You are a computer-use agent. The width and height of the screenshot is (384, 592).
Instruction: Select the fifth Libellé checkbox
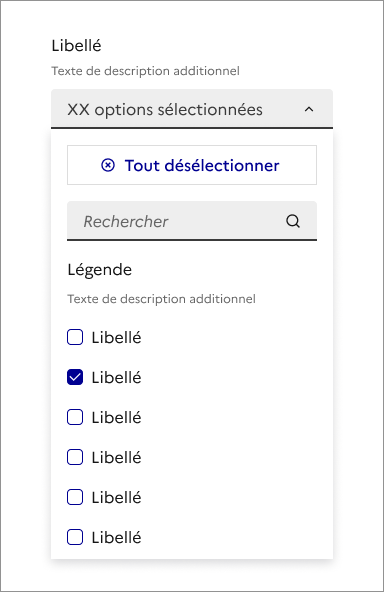point(75,497)
